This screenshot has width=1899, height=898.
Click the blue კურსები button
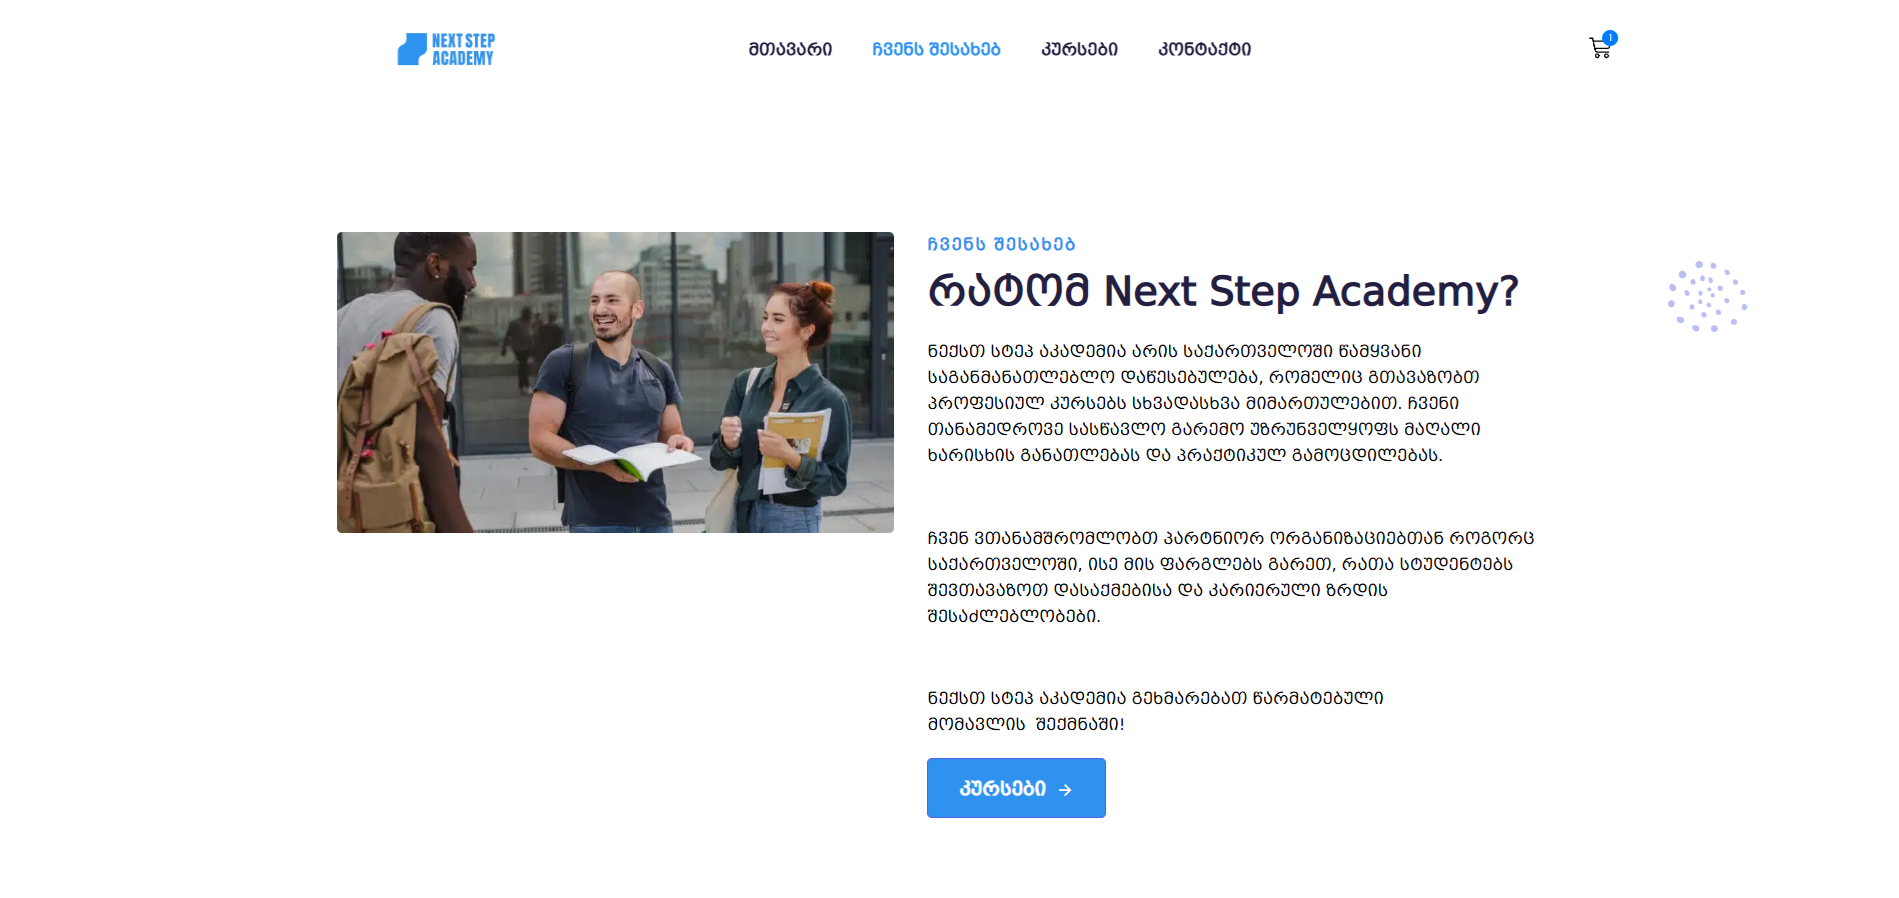[1016, 788]
